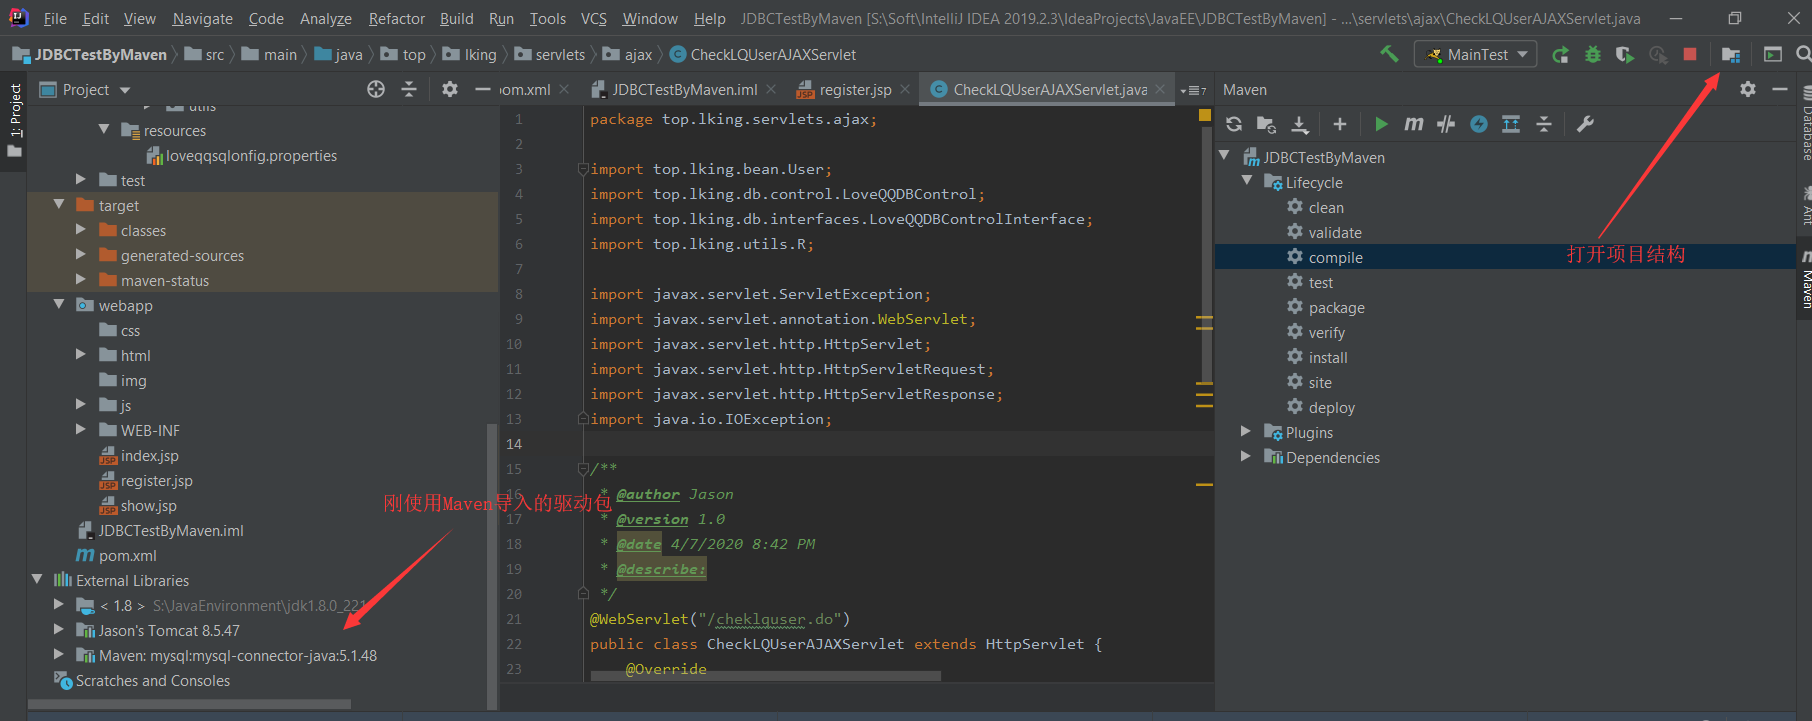The width and height of the screenshot is (1812, 721).
Task: Select pom.xml in Project tree
Action: 127,555
